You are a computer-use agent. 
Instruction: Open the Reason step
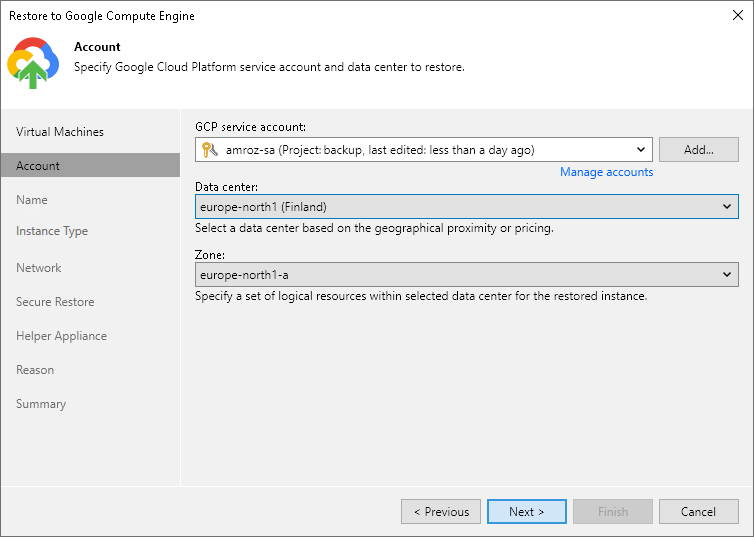coord(35,370)
